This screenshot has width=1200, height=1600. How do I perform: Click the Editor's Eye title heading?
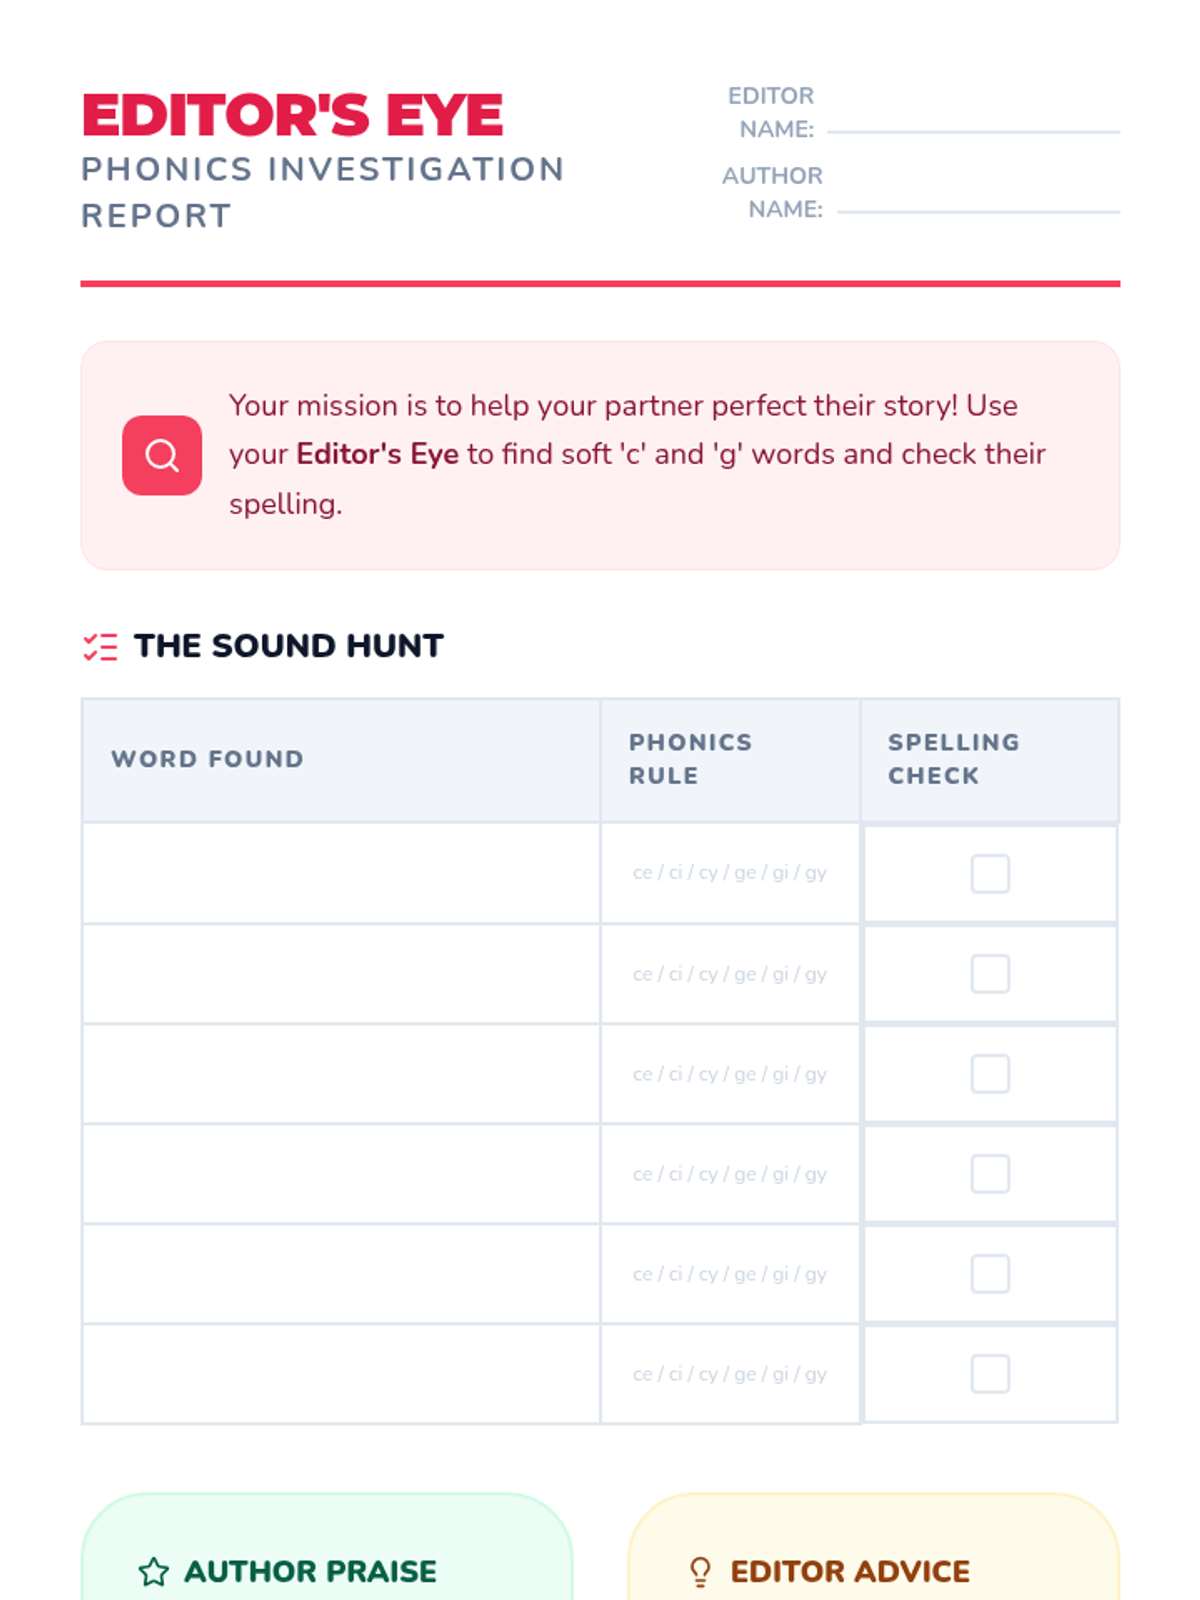pyautogui.click(x=292, y=115)
